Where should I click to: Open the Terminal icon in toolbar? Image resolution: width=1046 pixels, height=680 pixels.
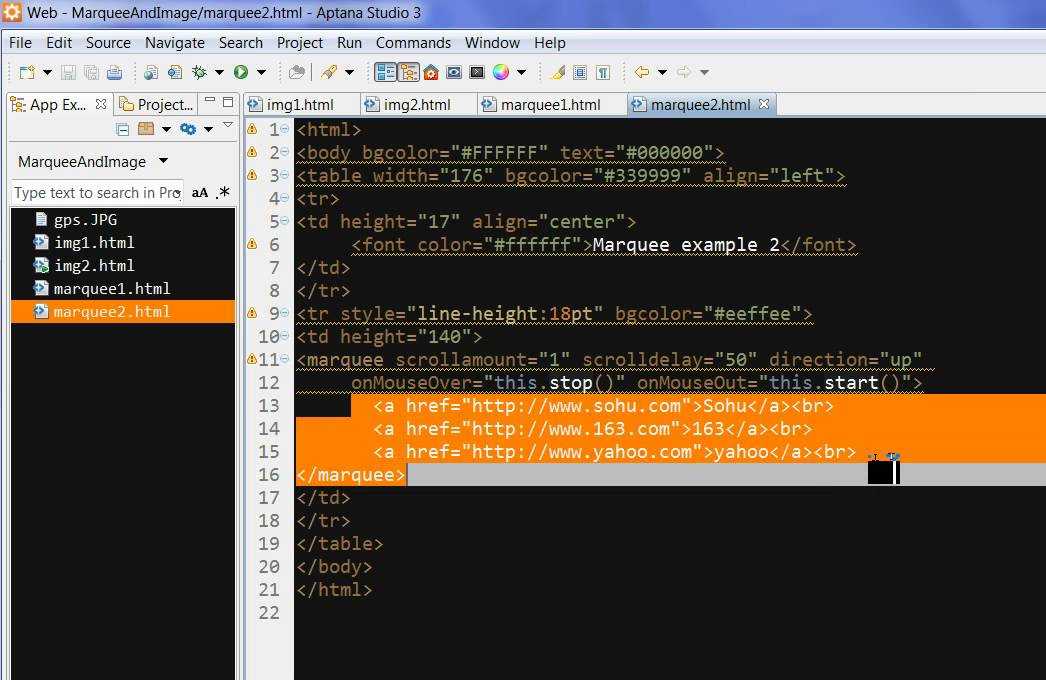click(x=477, y=72)
